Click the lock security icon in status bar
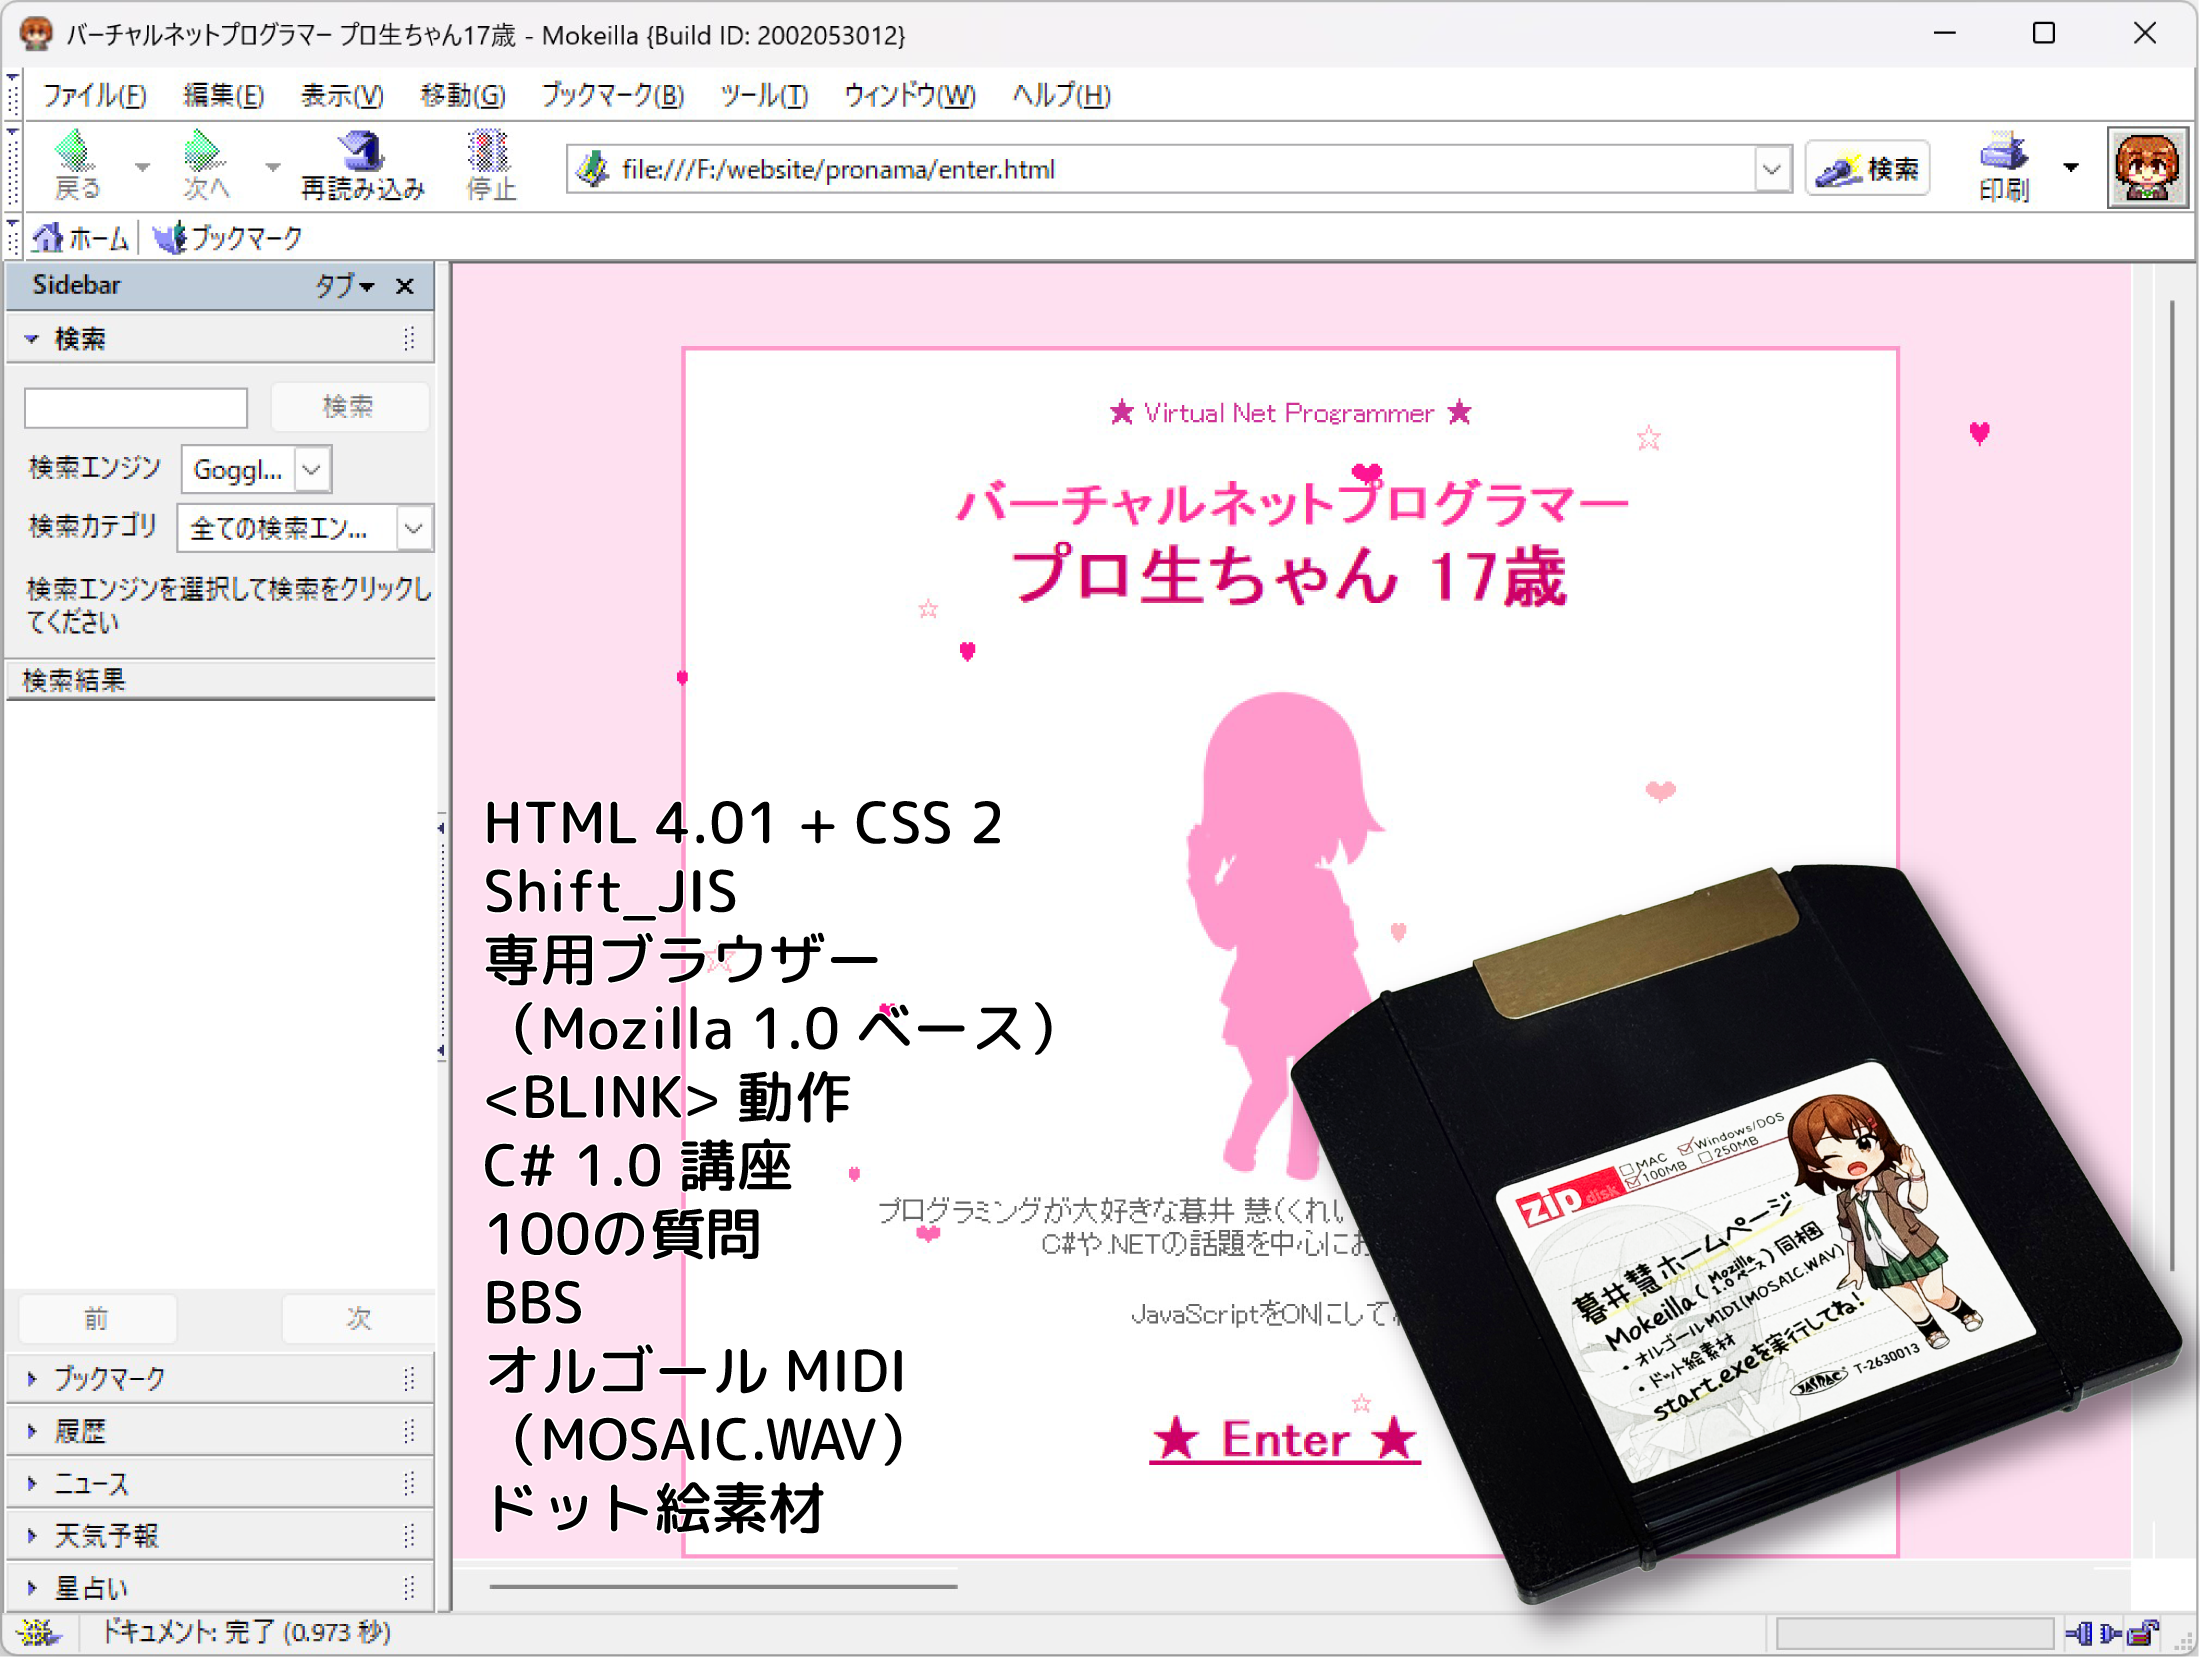The height and width of the screenshot is (1657, 2200). click(2142, 1634)
